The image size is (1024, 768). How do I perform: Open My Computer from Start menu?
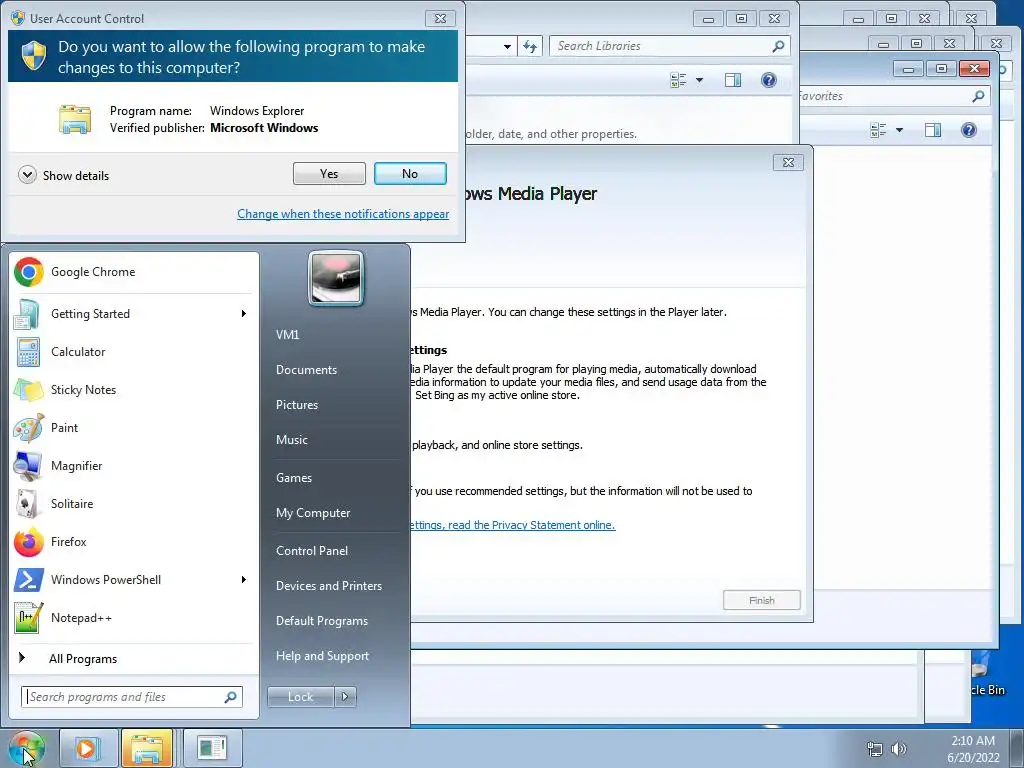tap(313, 513)
